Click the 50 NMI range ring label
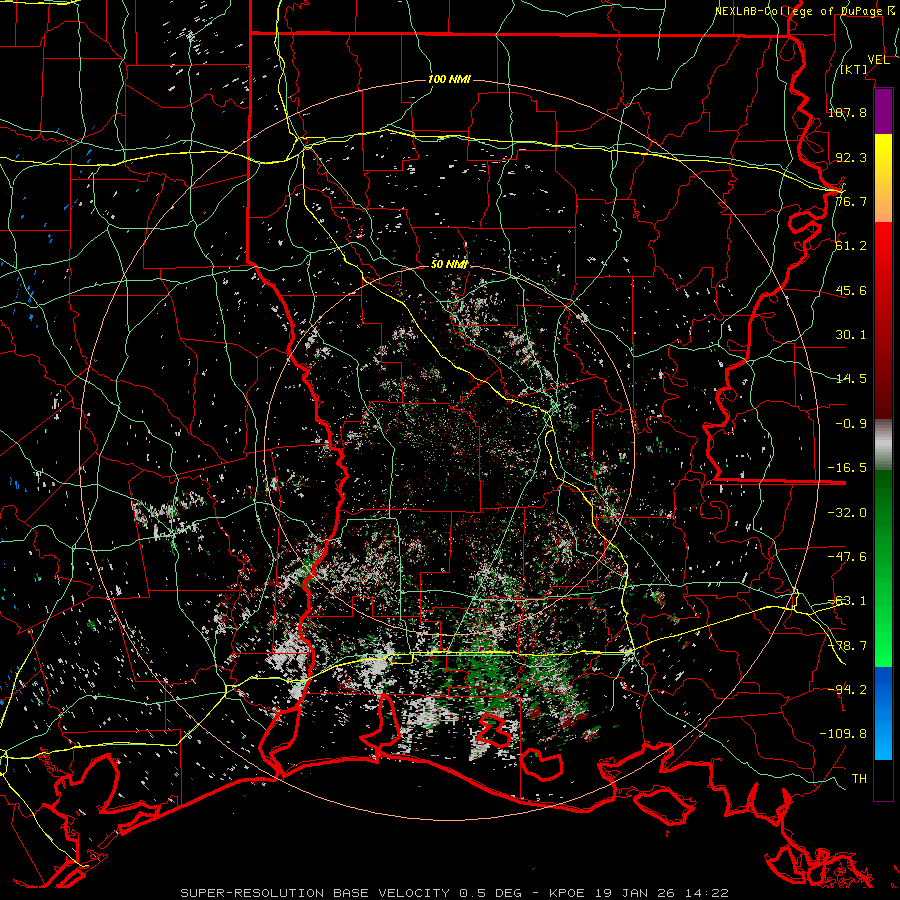Image resolution: width=900 pixels, height=900 pixels. (x=449, y=265)
